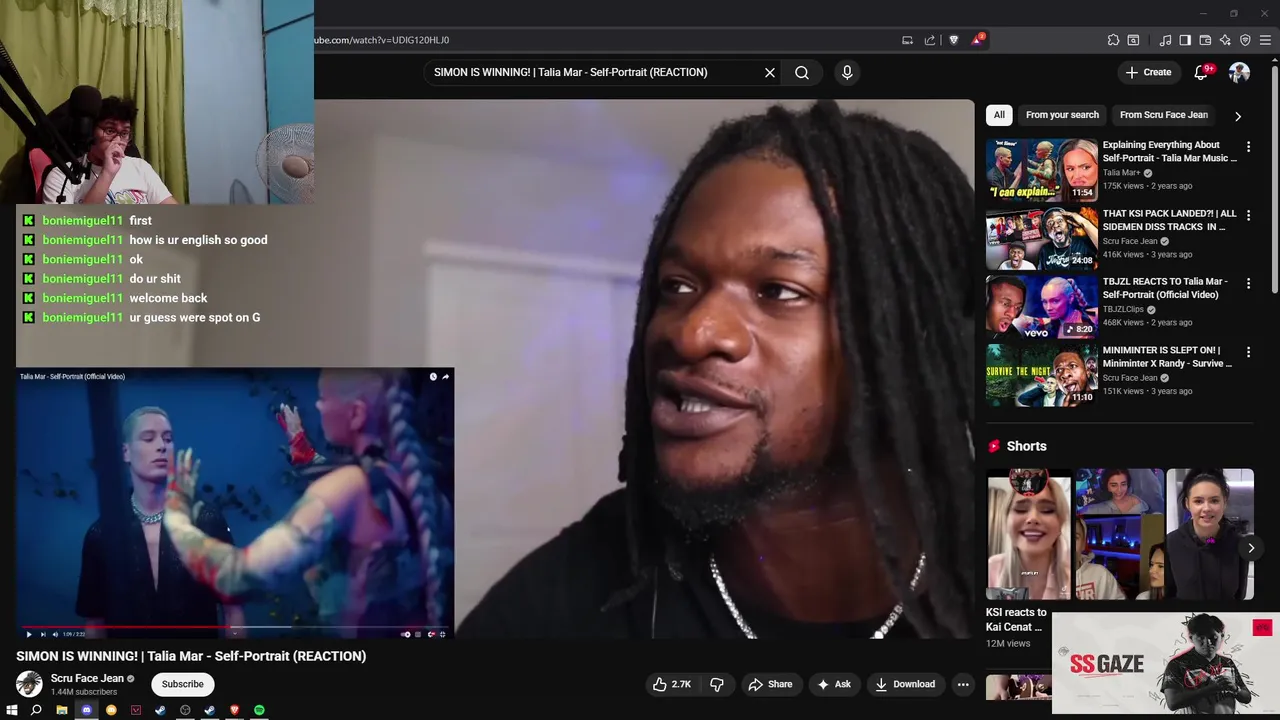Screen dimensions: 1280x720
Task: Subscribe to Scru Face Jean
Action: point(183,684)
